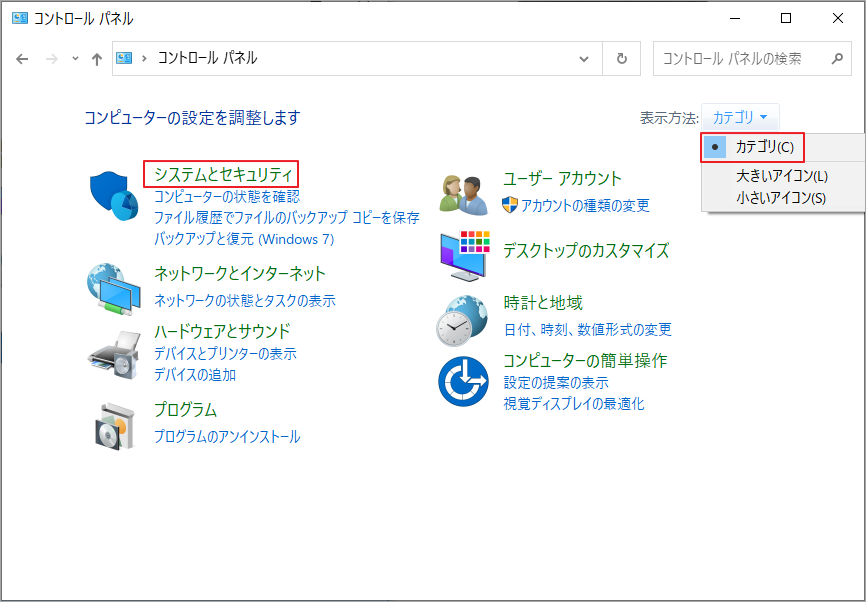The height and width of the screenshot is (602, 866).
Task: Click アカウントの種類の変更 link
Action: tap(585, 205)
